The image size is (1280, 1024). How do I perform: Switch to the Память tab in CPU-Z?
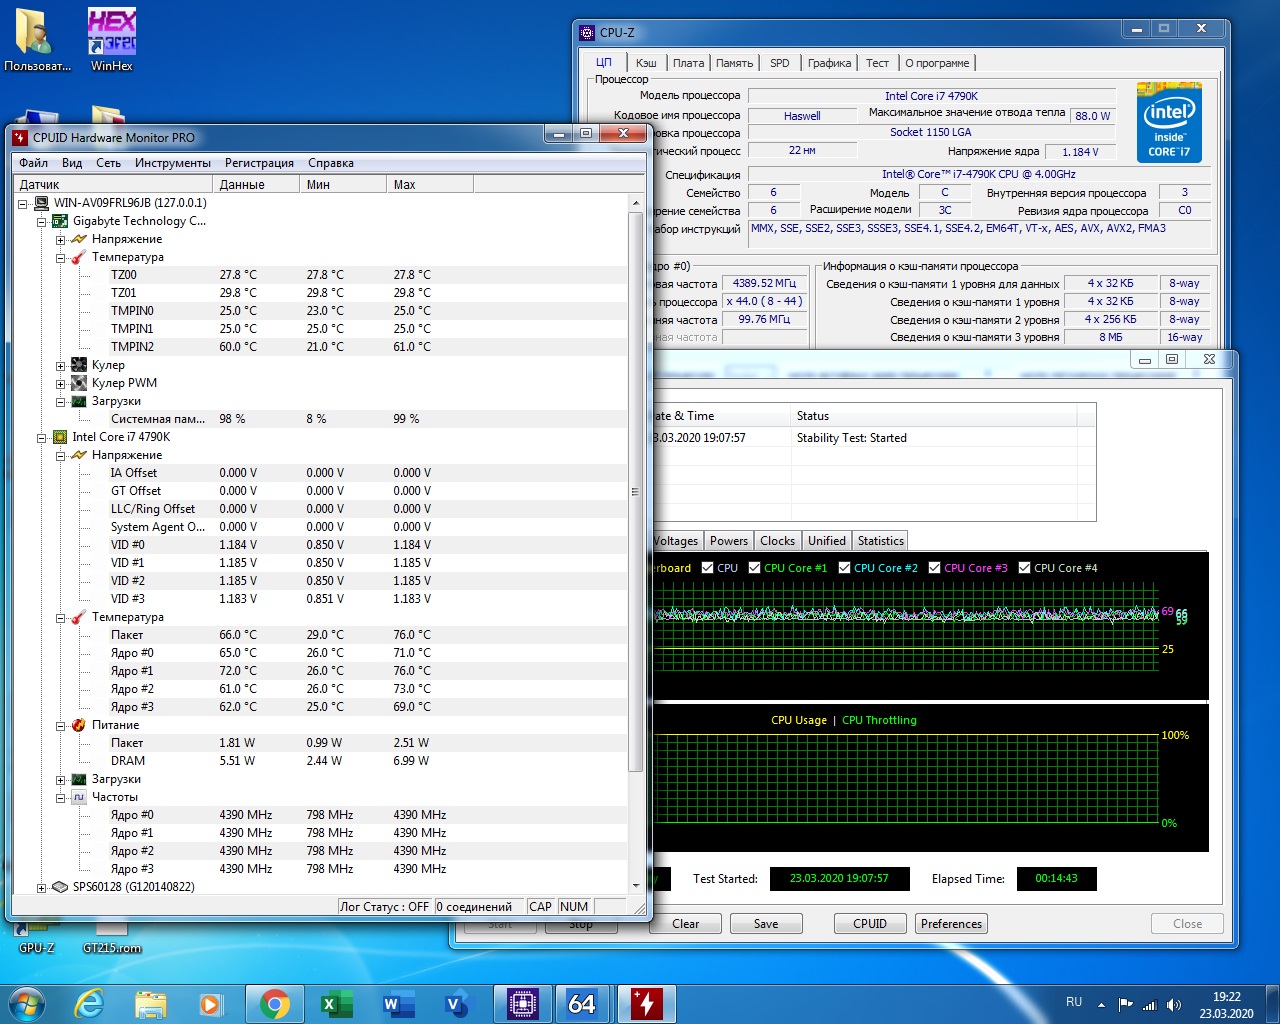(734, 63)
